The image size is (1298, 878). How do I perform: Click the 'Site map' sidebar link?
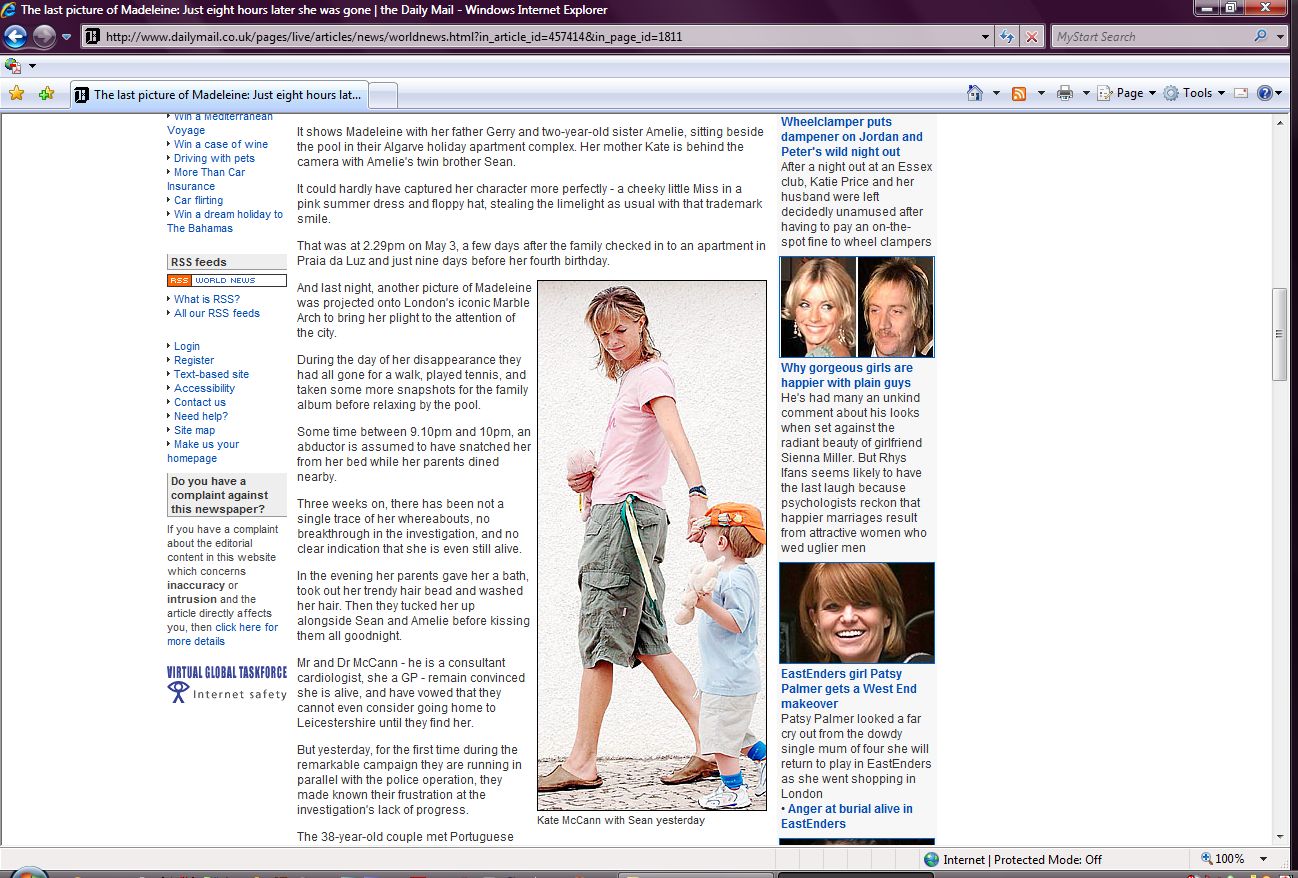(194, 430)
